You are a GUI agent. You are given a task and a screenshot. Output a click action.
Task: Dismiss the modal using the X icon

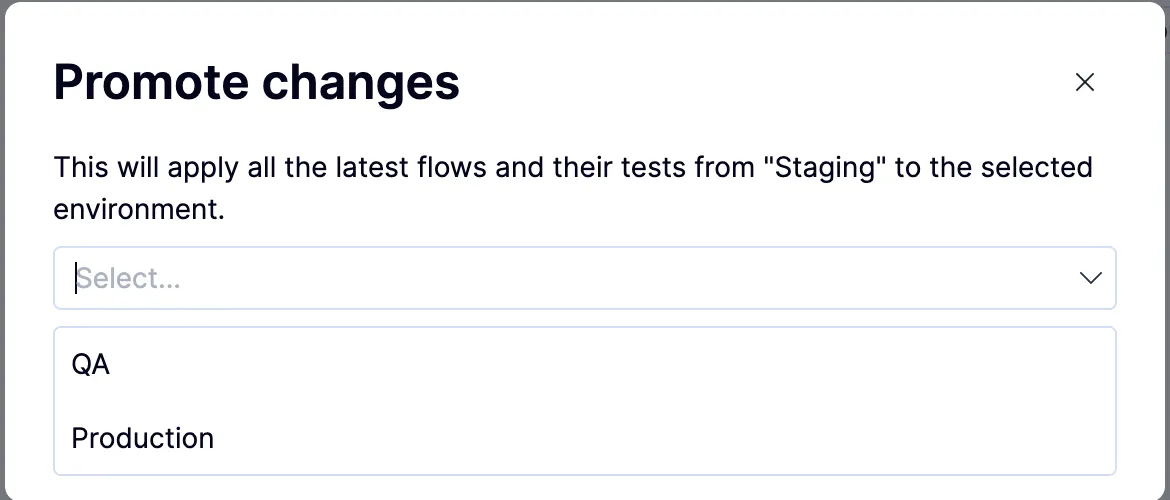point(1084,83)
